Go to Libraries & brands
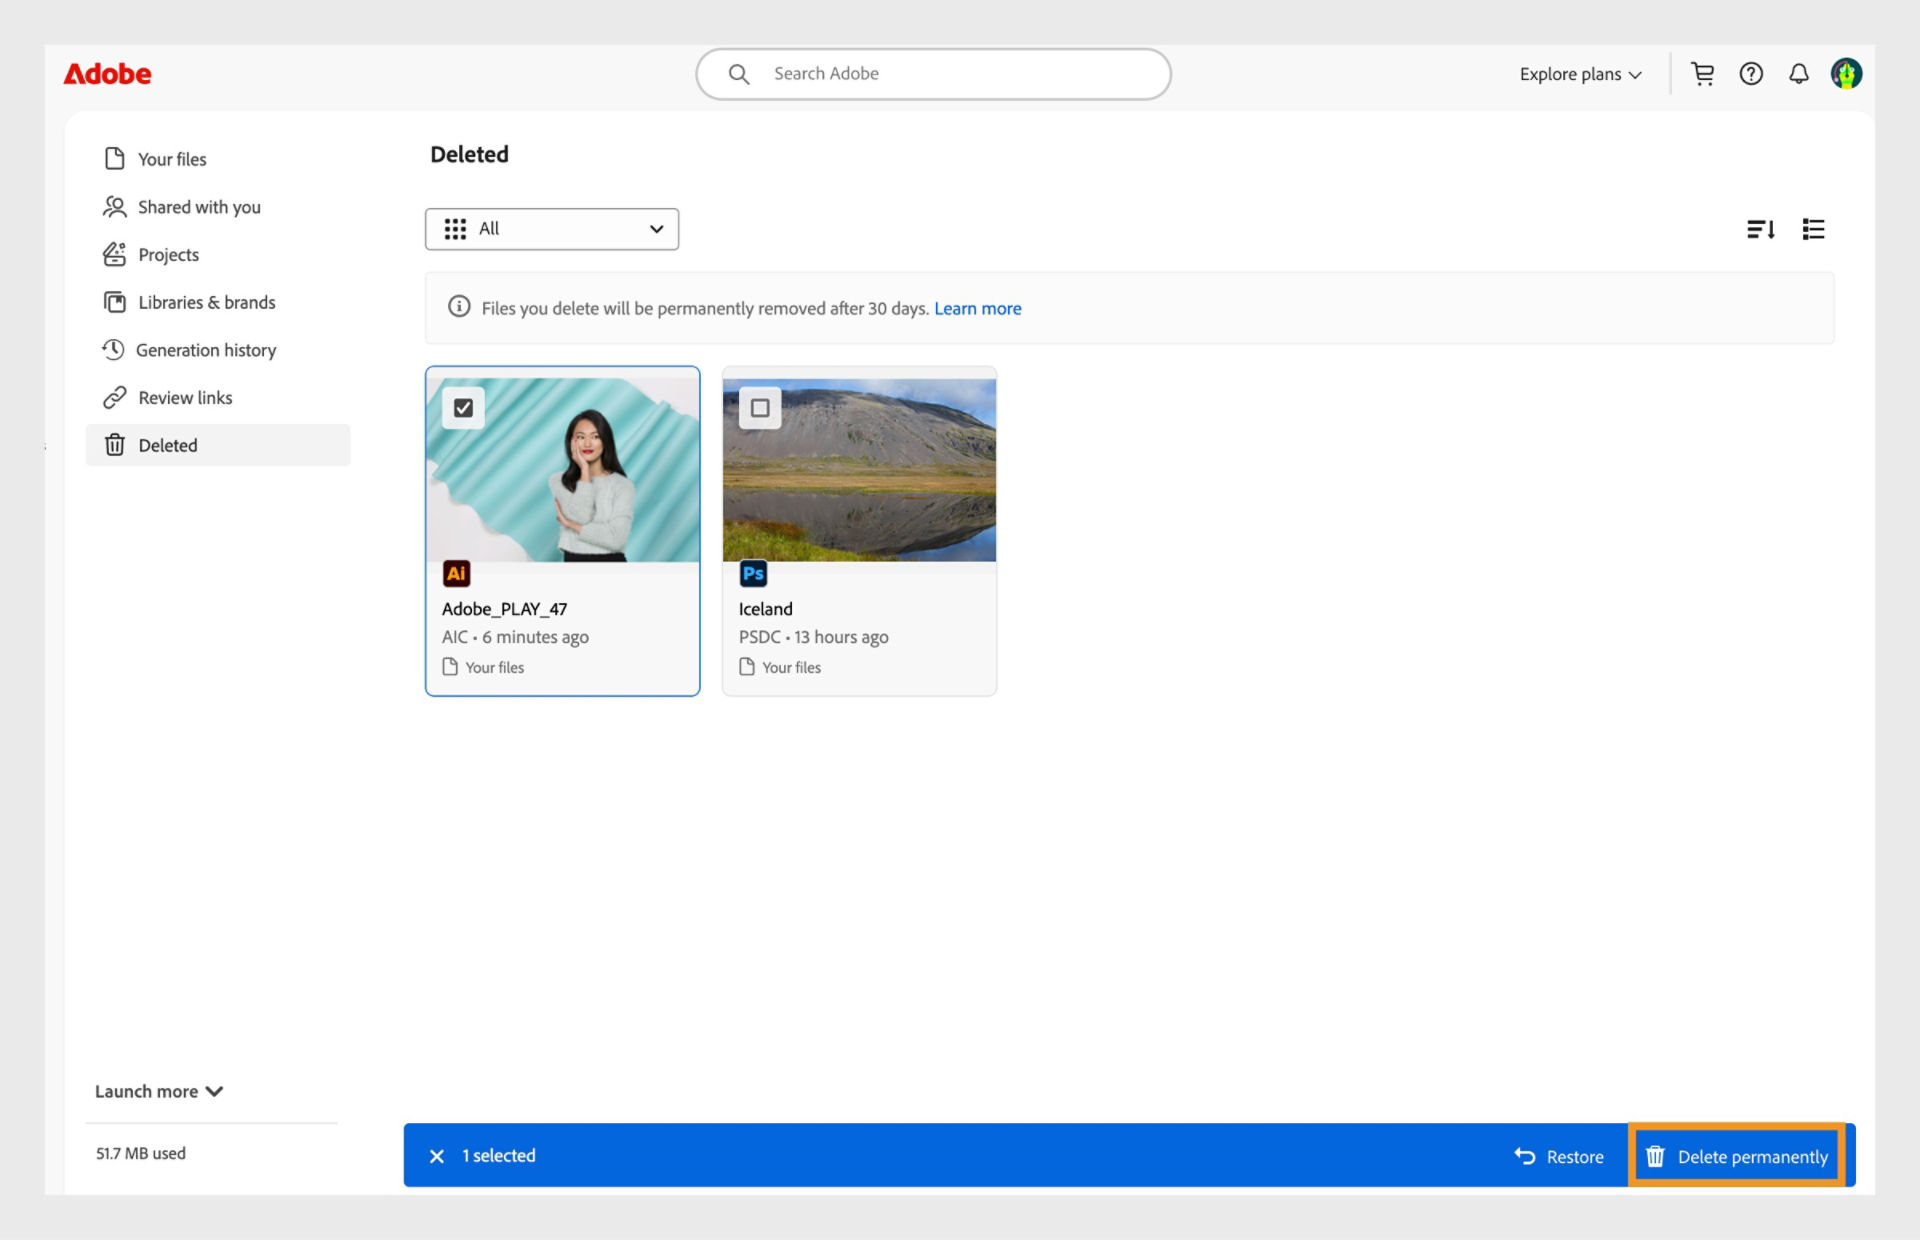 (207, 302)
